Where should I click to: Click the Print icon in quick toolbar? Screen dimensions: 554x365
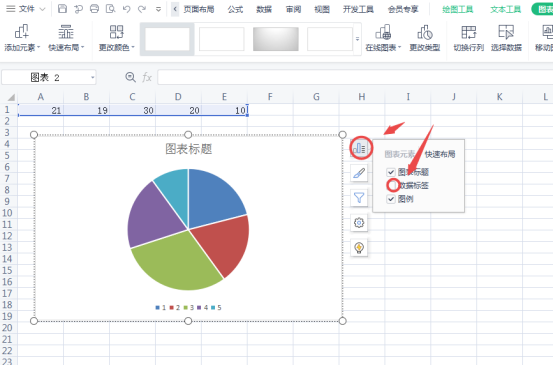coord(94,9)
